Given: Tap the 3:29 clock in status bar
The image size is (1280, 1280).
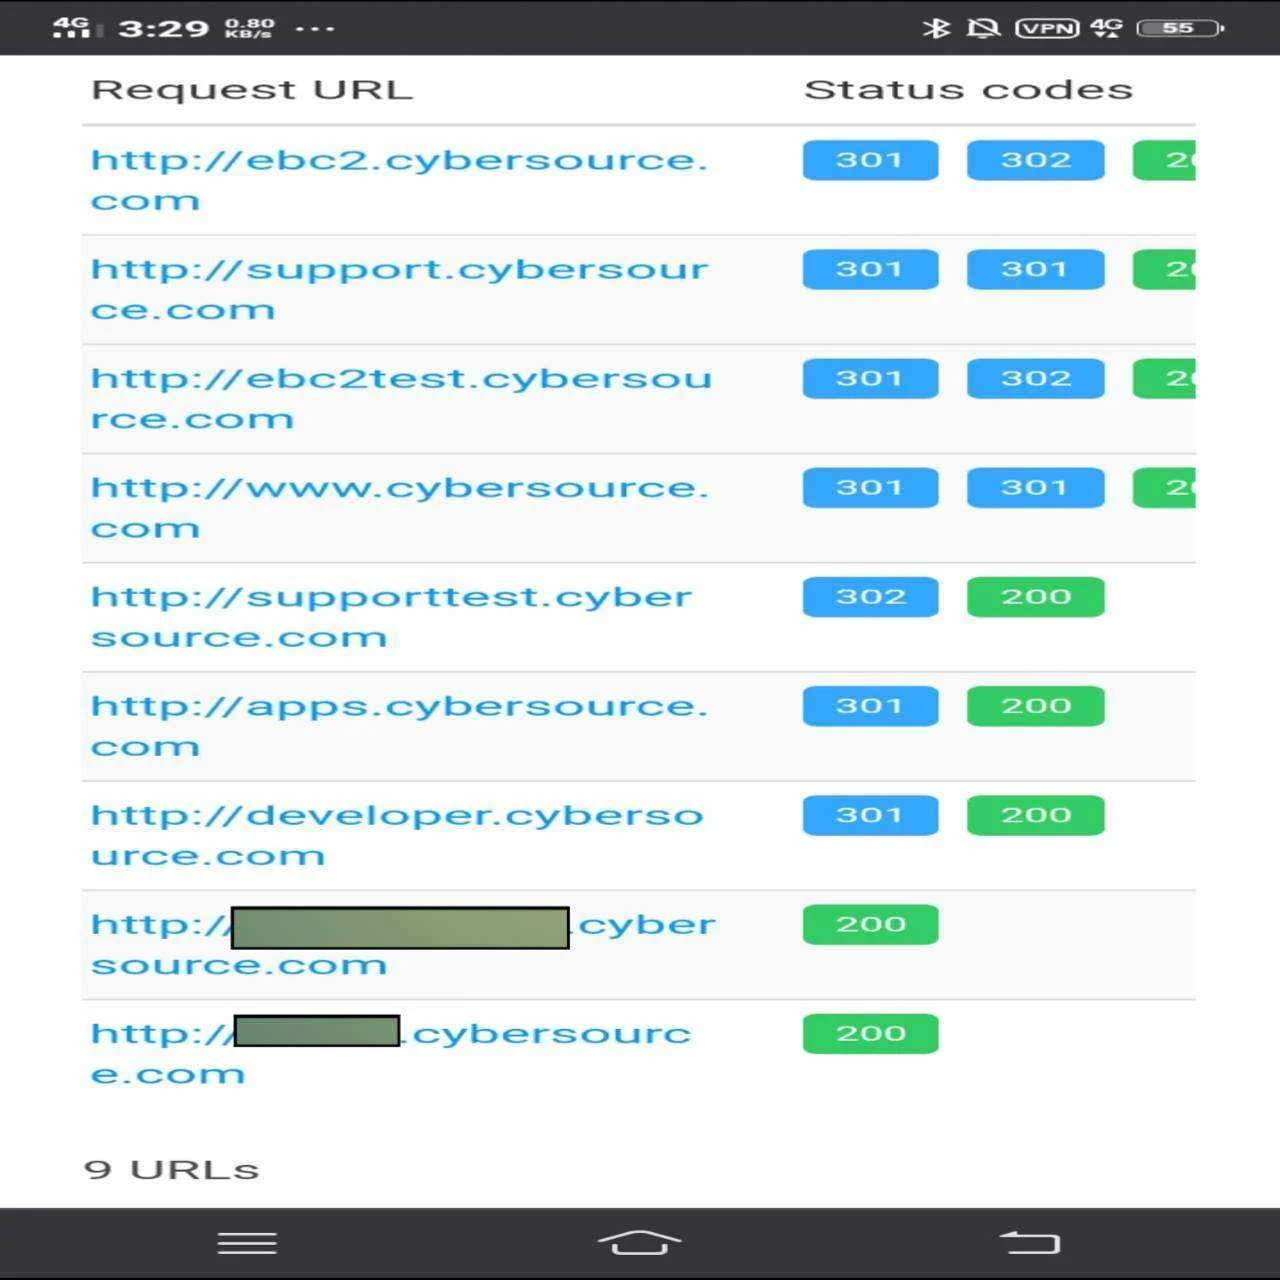Looking at the screenshot, I should (x=164, y=27).
